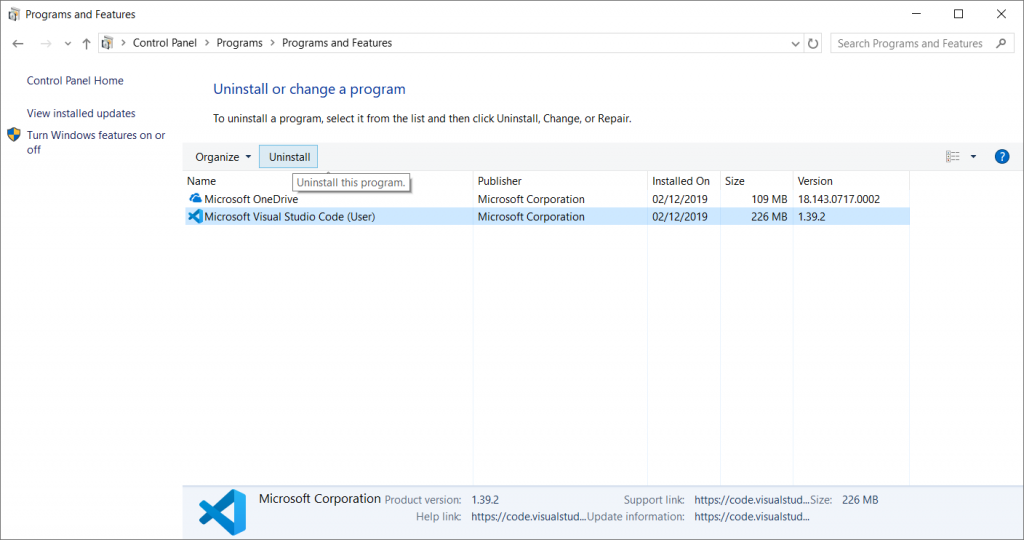This screenshot has width=1024, height=540.
Task: Maximize the Programs and Features window
Action: [x=958, y=14]
